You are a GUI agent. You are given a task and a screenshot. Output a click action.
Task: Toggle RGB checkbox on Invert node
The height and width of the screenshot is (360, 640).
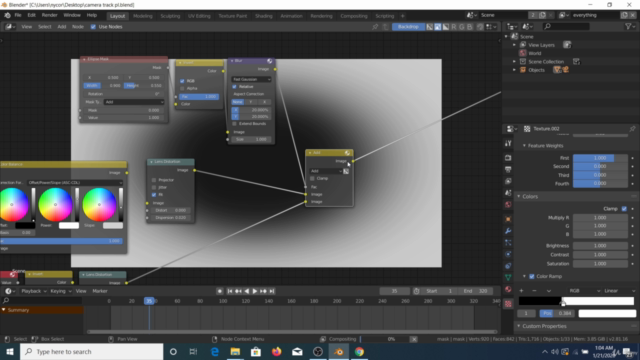[x=182, y=81]
